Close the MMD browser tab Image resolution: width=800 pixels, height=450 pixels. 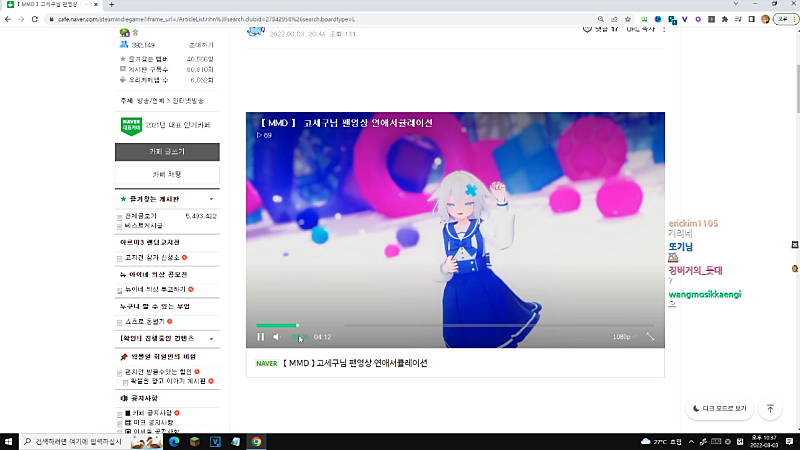(96, 5)
